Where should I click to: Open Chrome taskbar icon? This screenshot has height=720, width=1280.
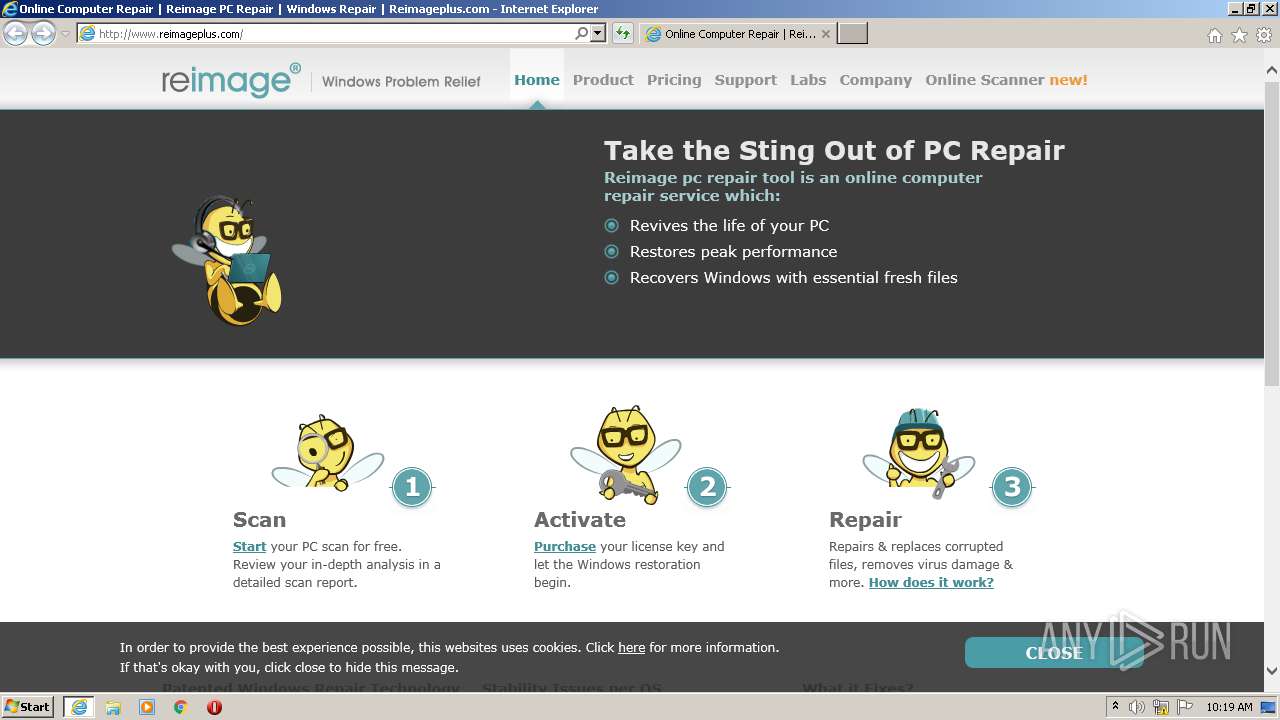coord(181,707)
